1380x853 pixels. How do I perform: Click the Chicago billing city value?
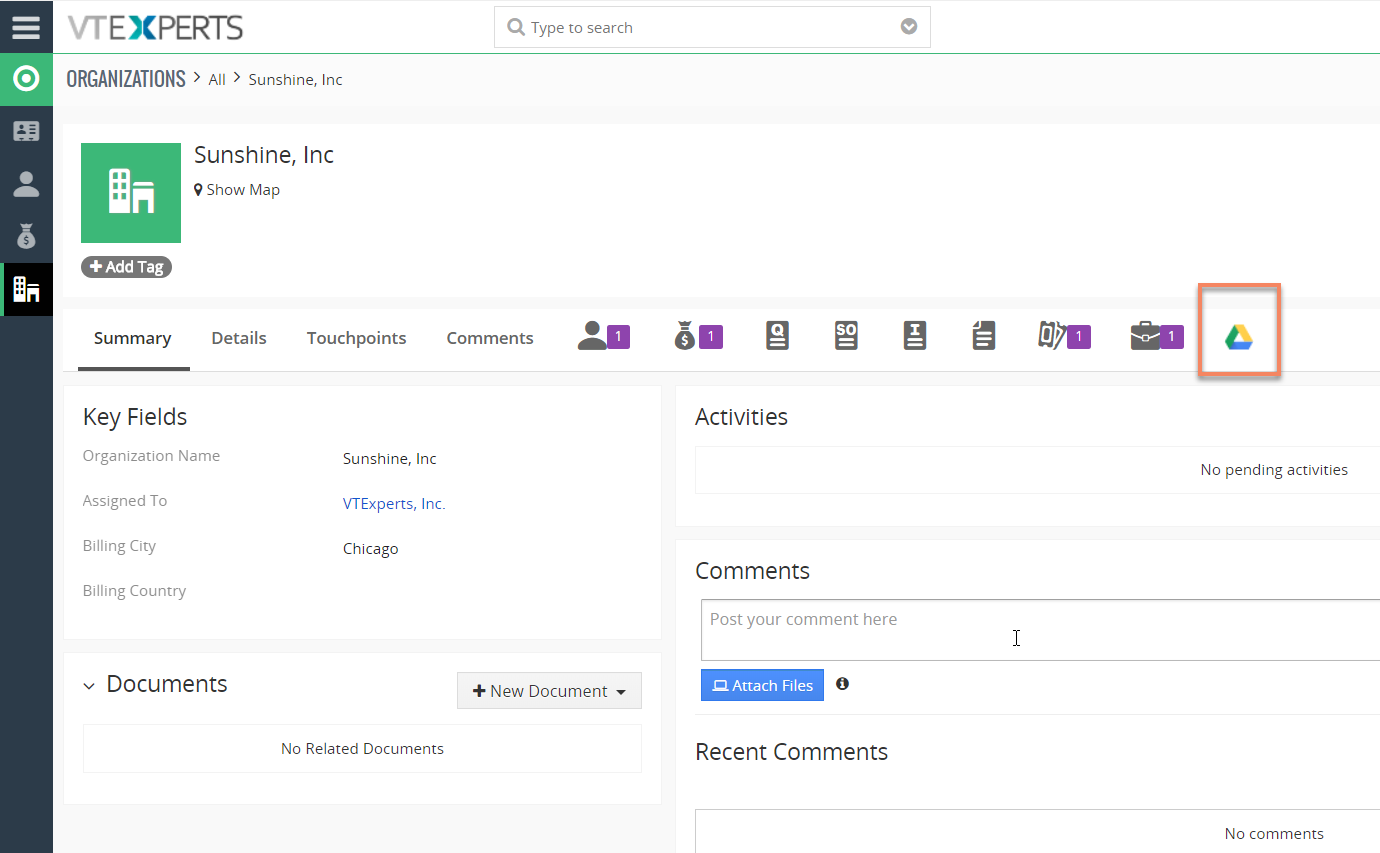click(371, 549)
